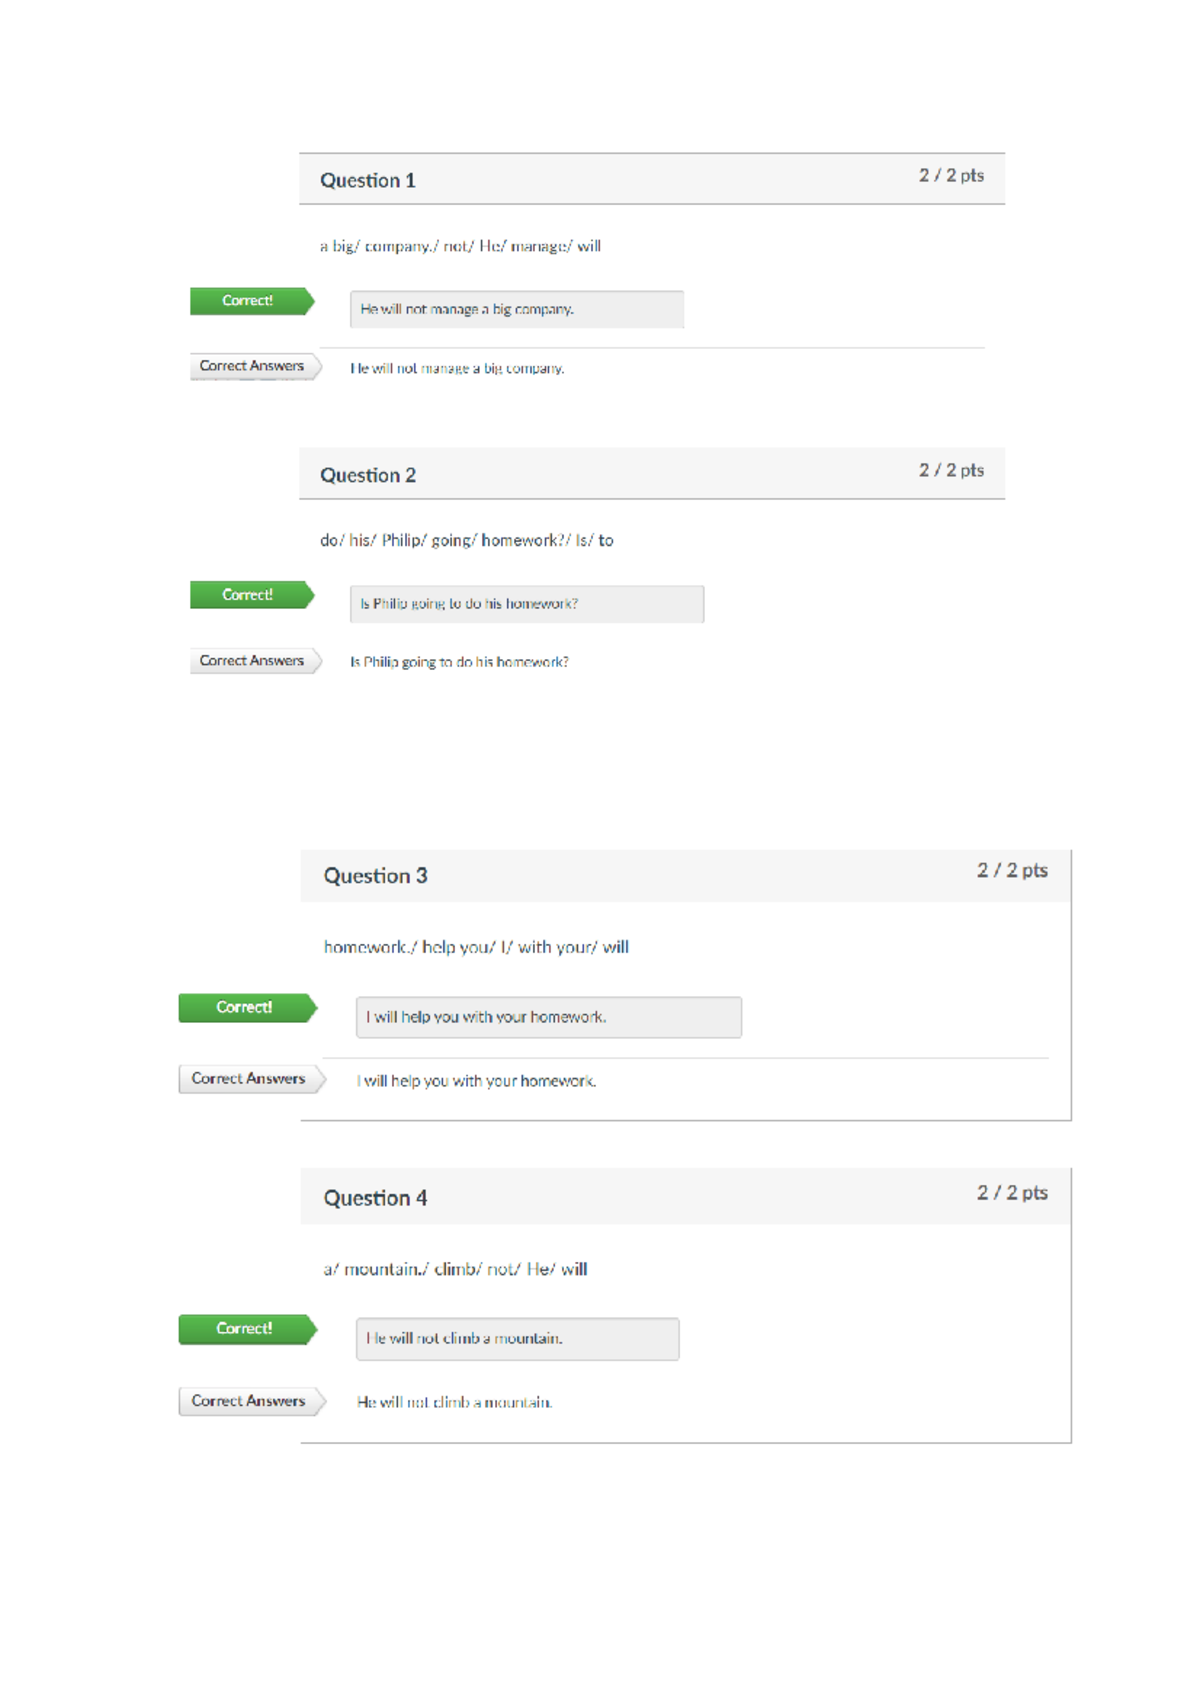Click the Question 3 answer input field

click(548, 1017)
